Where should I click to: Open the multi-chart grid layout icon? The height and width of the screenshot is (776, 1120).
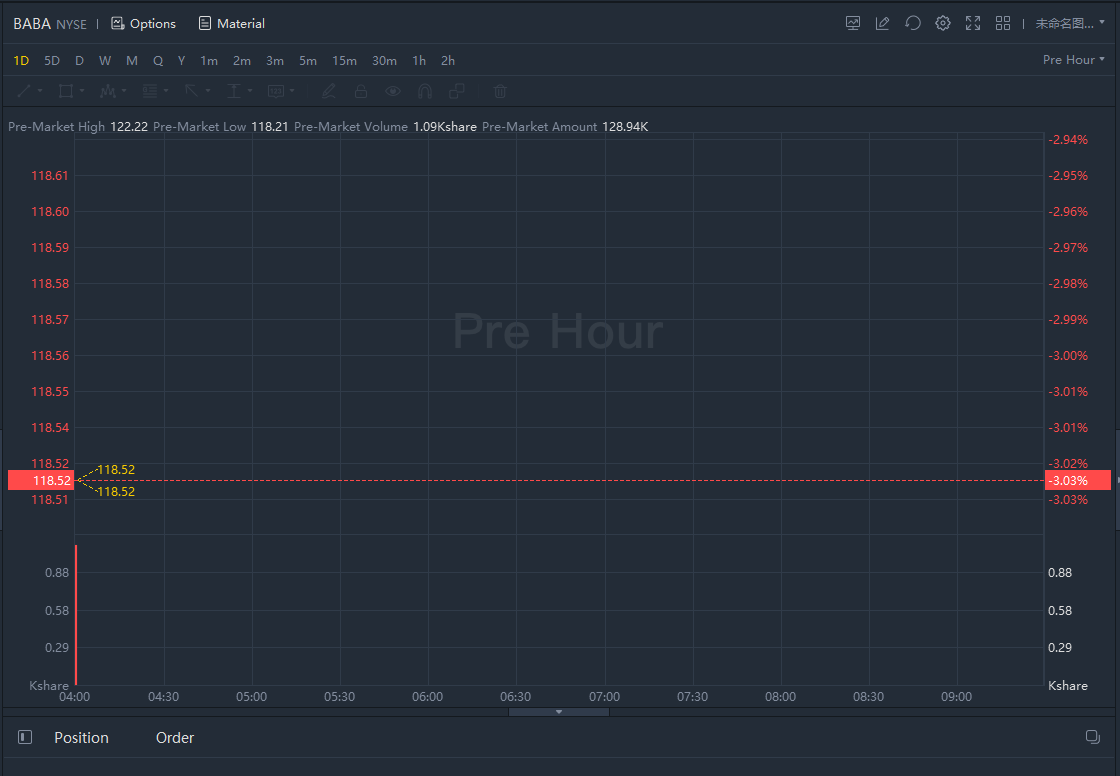(1003, 23)
